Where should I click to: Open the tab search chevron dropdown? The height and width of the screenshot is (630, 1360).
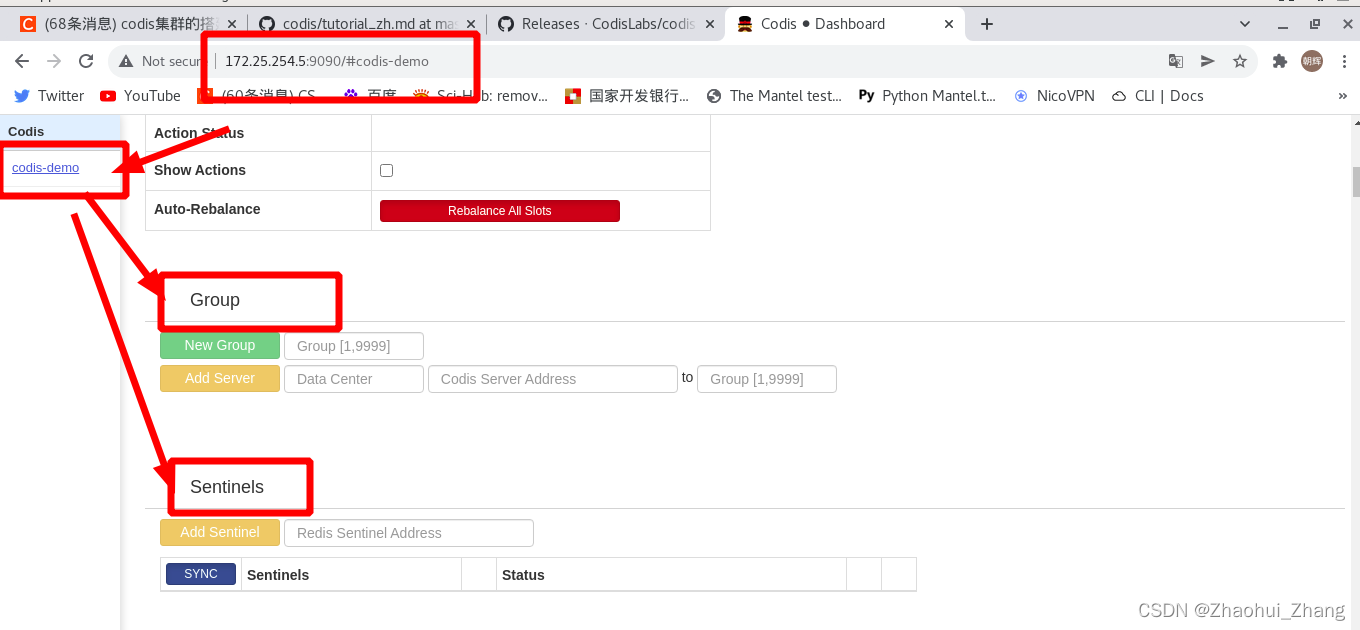[1244, 23]
